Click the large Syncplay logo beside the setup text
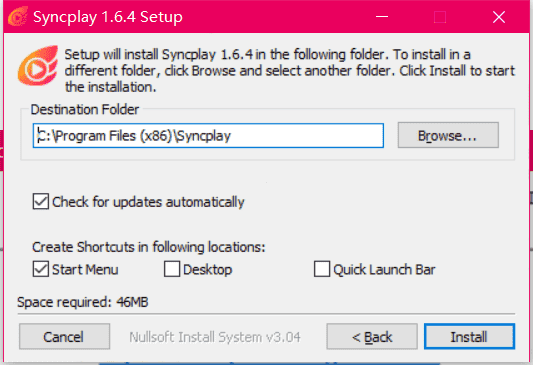Screen dimensions: 533x365 point(38,66)
